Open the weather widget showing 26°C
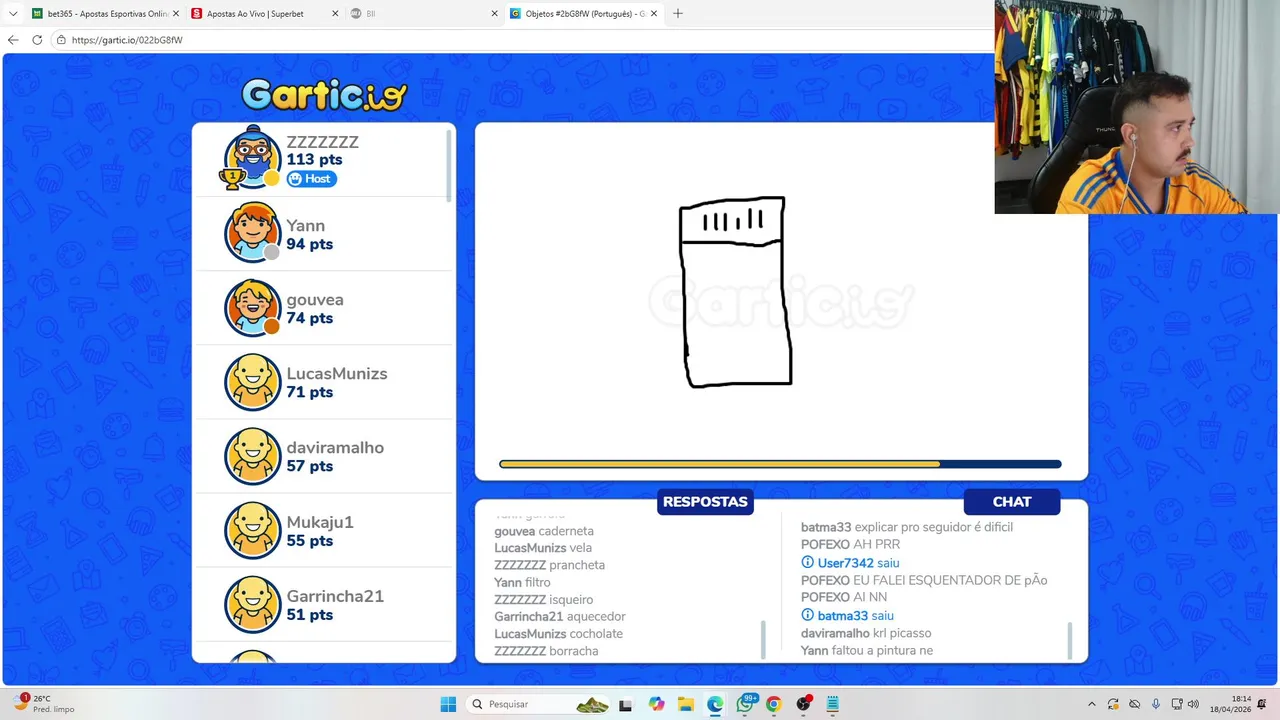The height and width of the screenshot is (720, 1280). [44, 703]
